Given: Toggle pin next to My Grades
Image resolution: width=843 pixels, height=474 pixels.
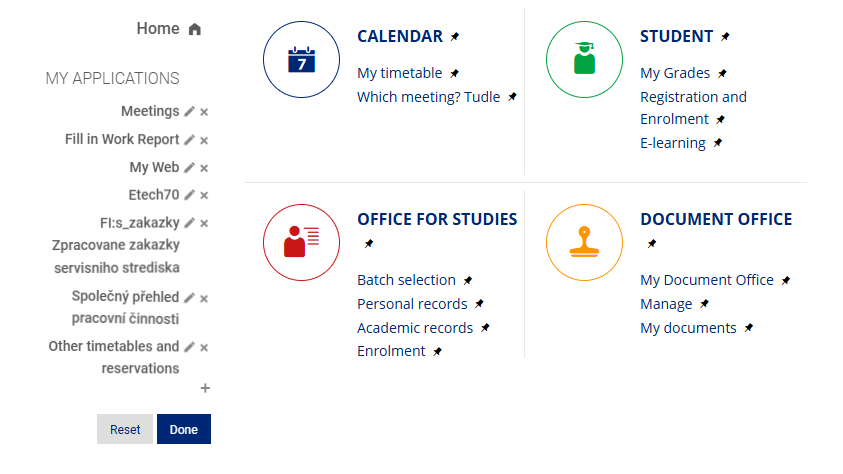Looking at the screenshot, I should point(722,73).
